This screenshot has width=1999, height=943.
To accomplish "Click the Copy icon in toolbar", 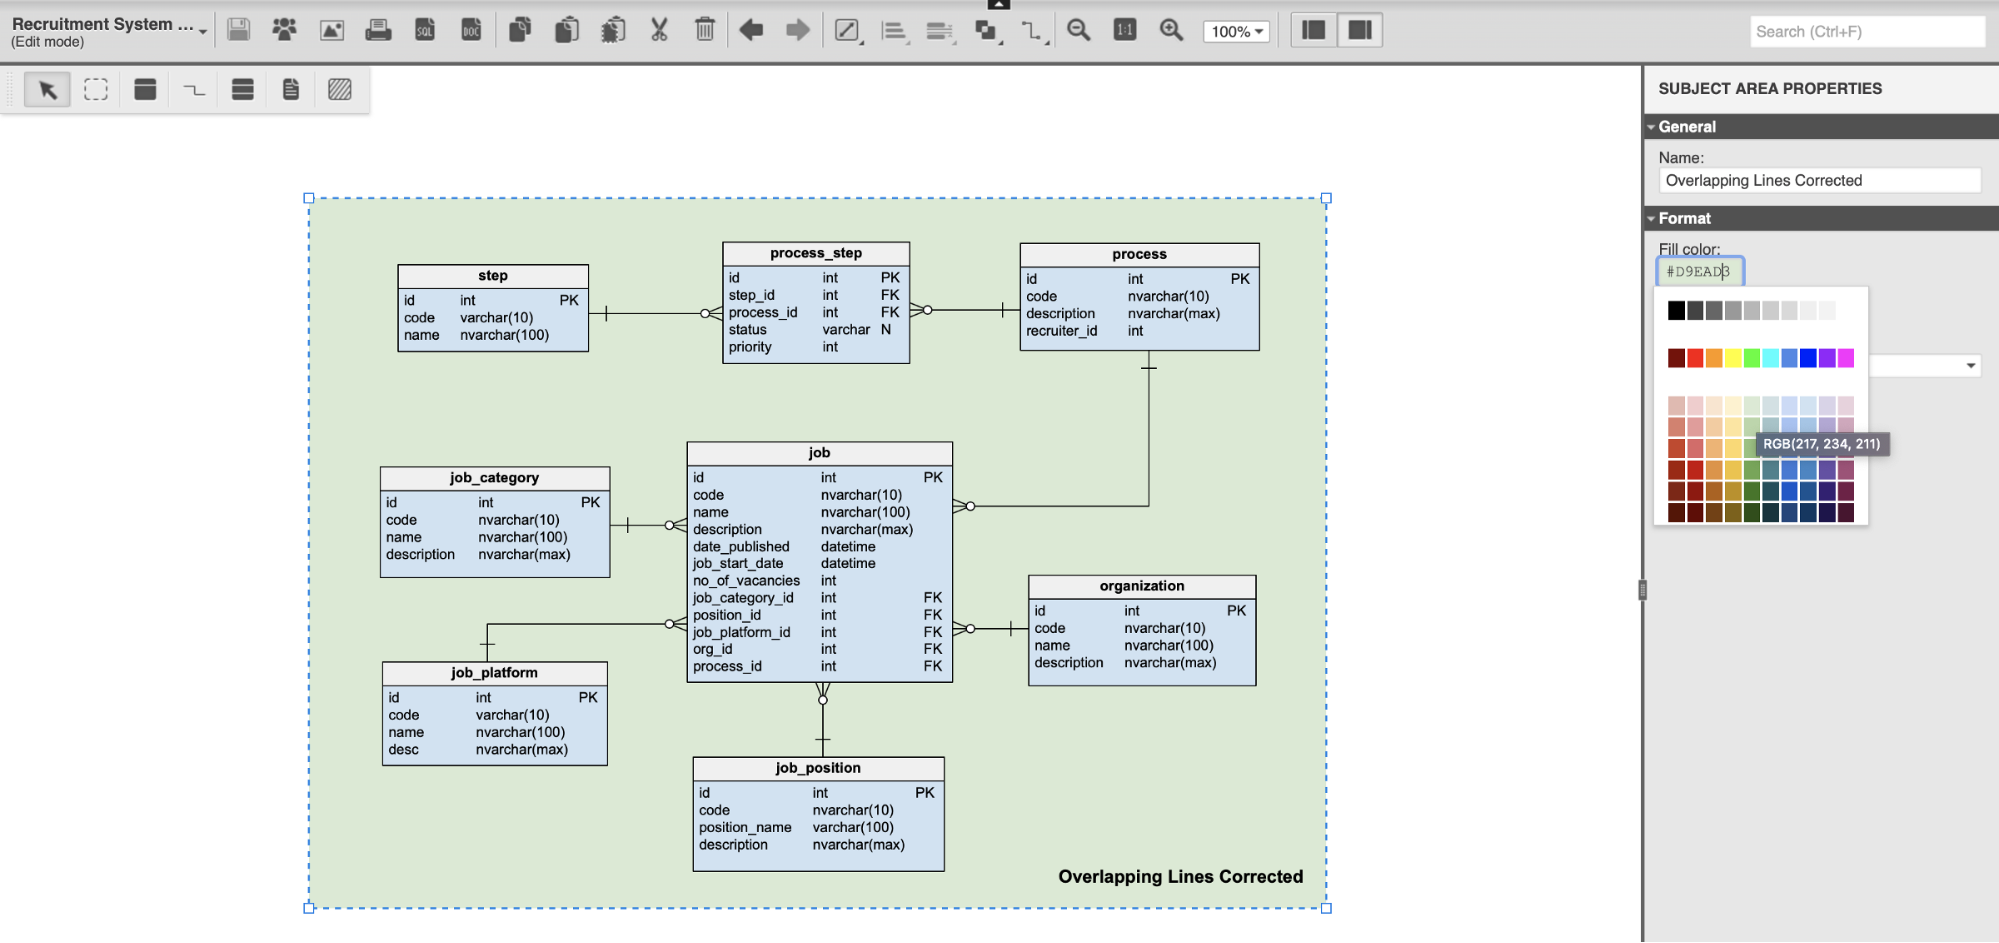I will coord(520,30).
